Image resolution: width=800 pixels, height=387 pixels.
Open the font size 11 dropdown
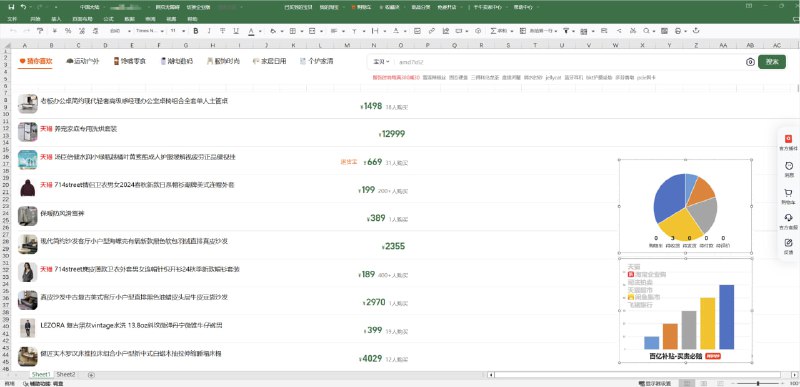pos(178,31)
